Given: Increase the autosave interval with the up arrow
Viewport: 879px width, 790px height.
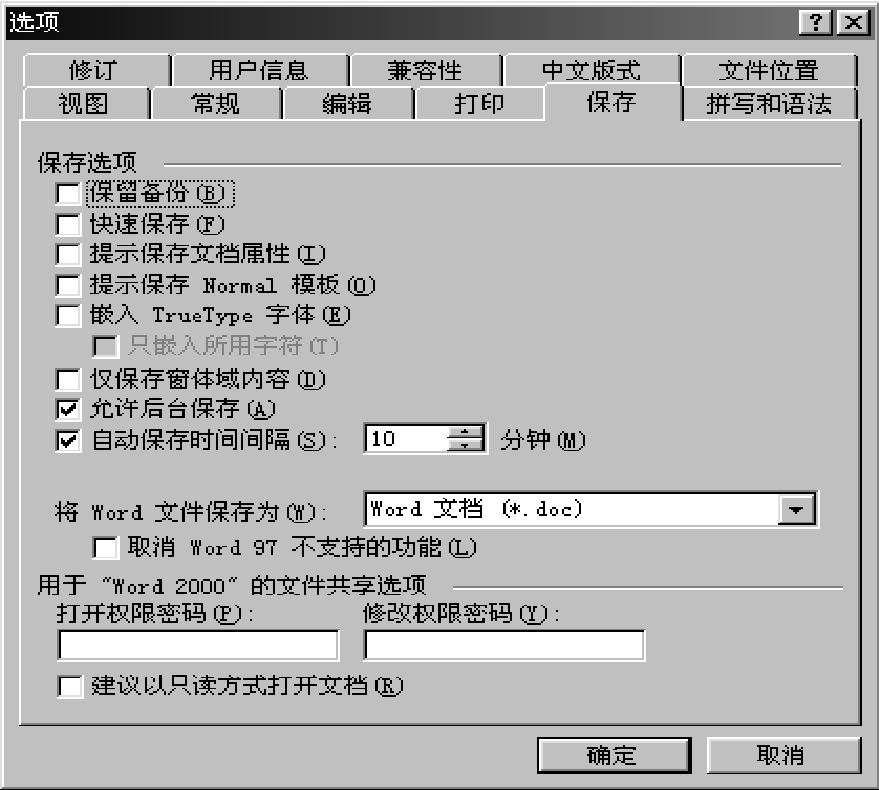Looking at the screenshot, I should [x=465, y=432].
